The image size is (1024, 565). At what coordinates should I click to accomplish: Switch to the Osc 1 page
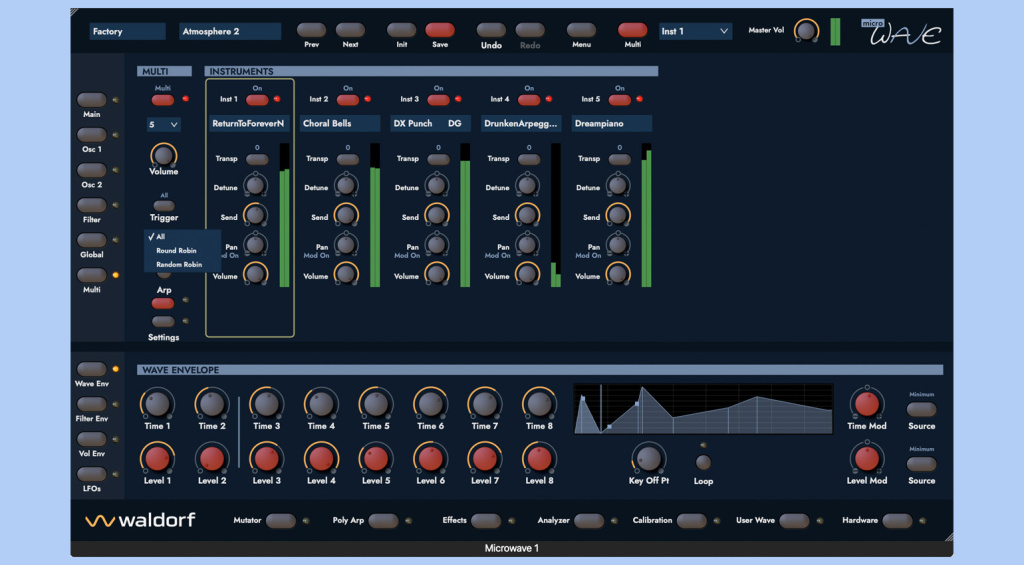click(x=91, y=135)
